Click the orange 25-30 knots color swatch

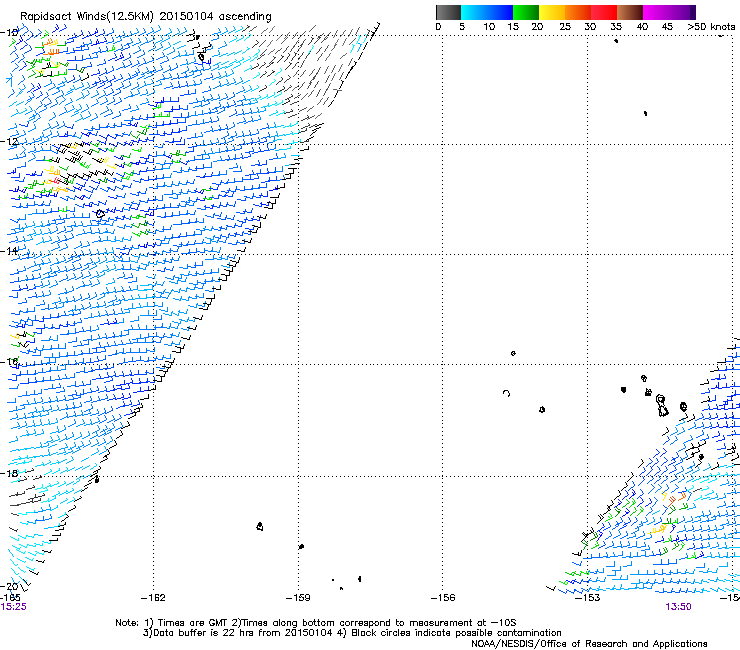pos(578,12)
